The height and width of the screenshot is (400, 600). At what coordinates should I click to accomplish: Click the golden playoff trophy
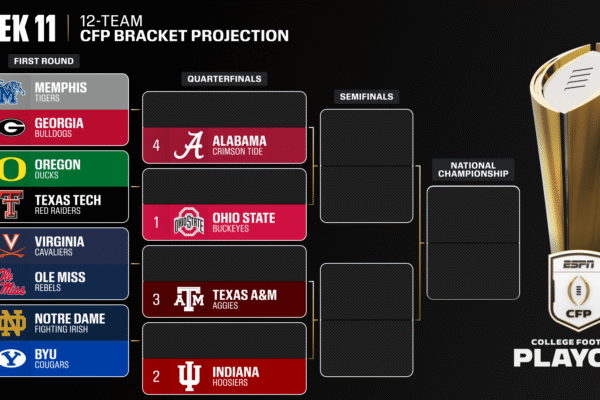coord(570,150)
